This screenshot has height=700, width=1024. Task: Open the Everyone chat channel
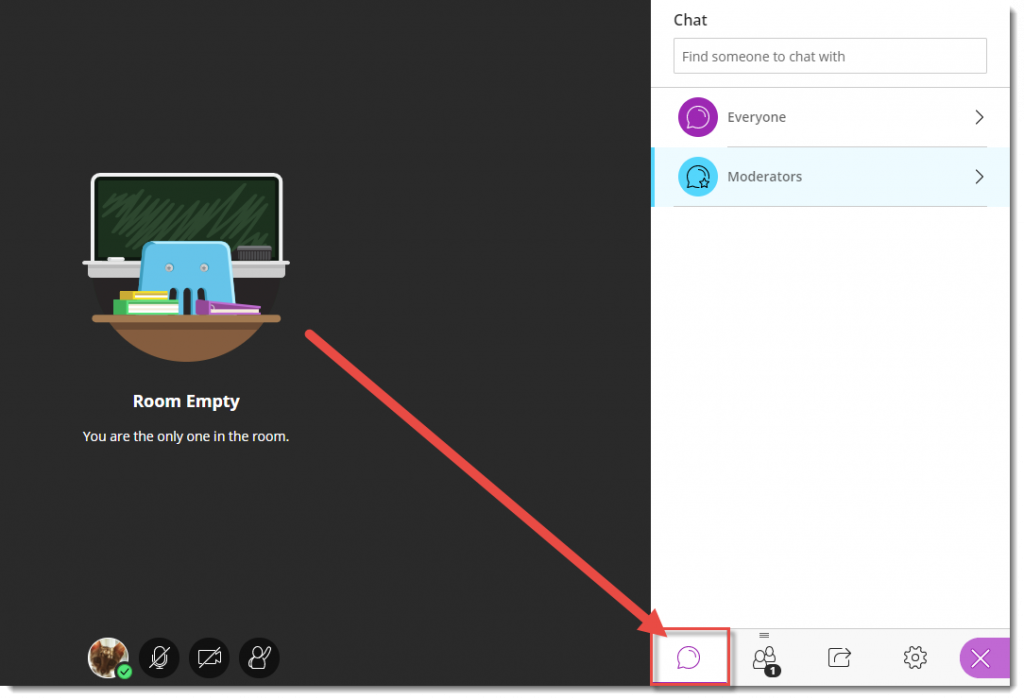[x=756, y=117]
